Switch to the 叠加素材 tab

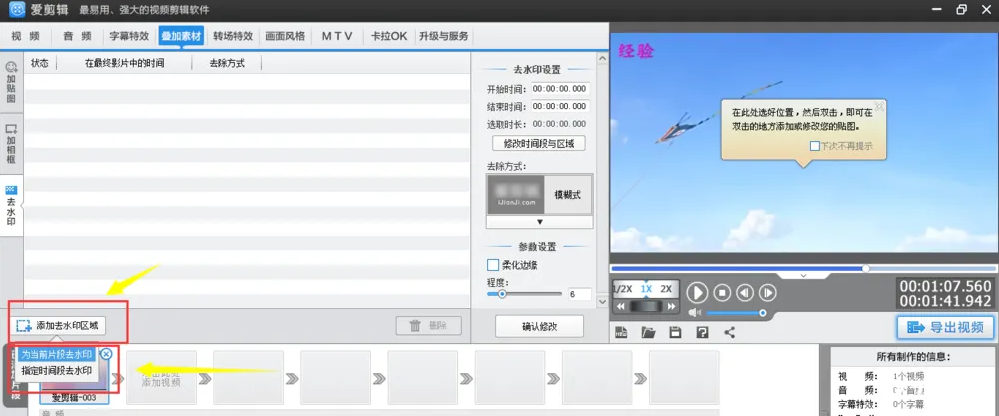[x=181, y=36]
